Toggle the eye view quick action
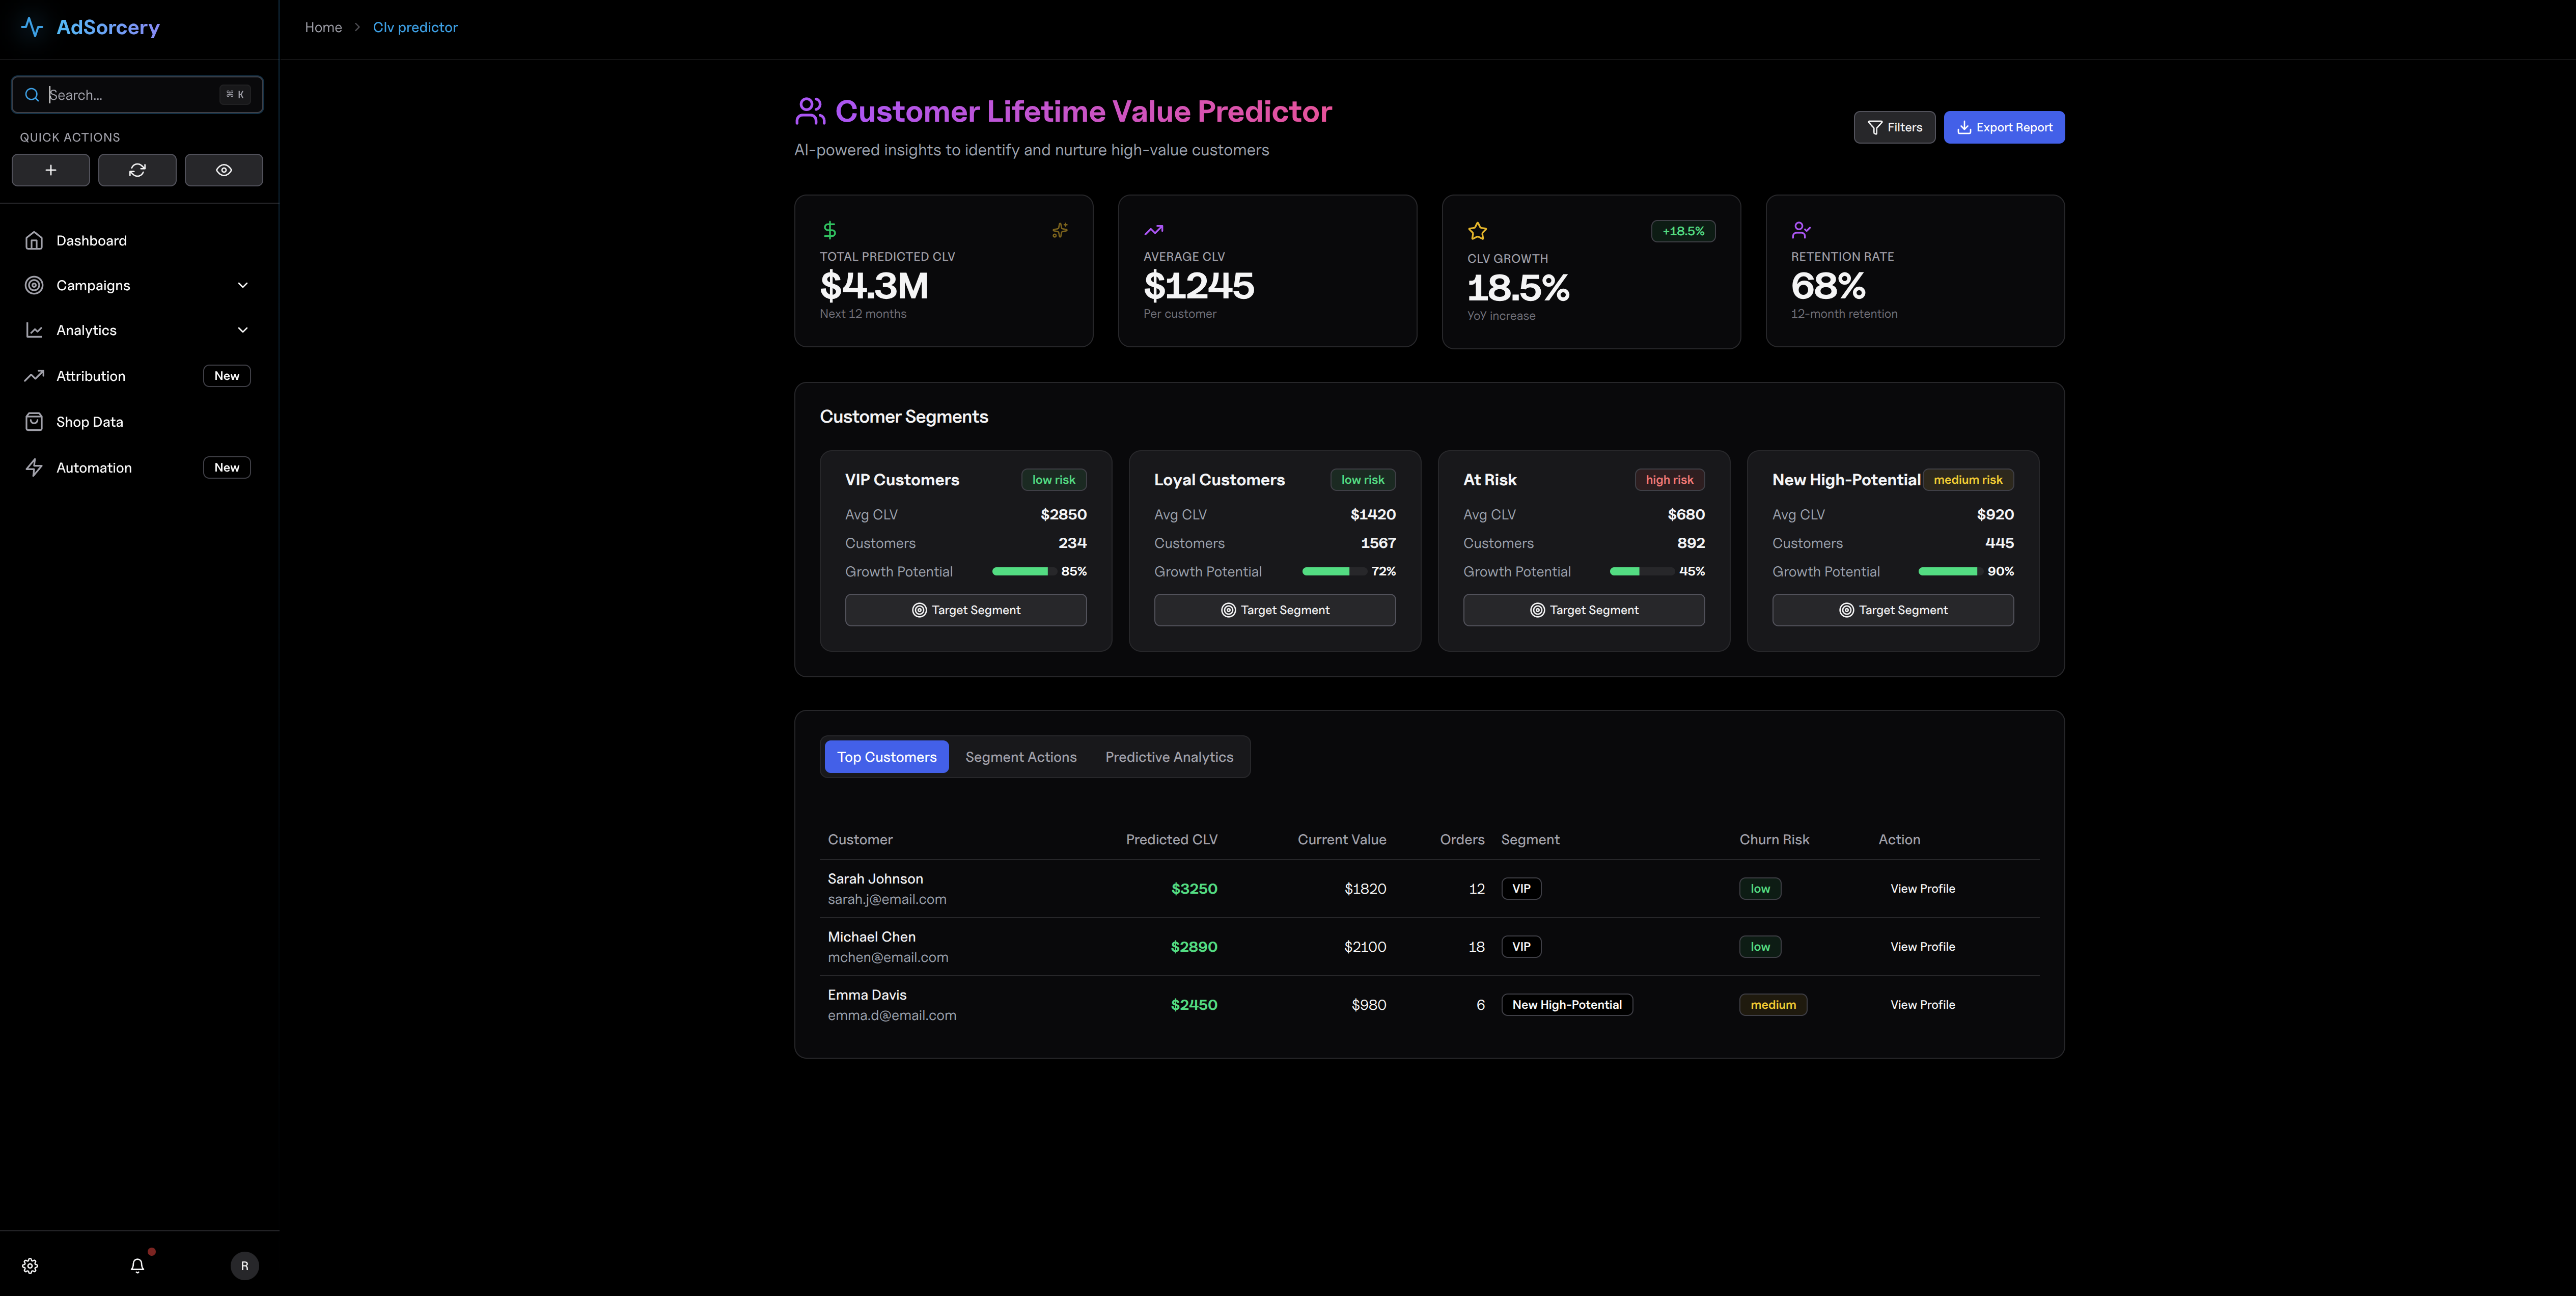This screenshot has width=2576, height=1296. (224, 170)
